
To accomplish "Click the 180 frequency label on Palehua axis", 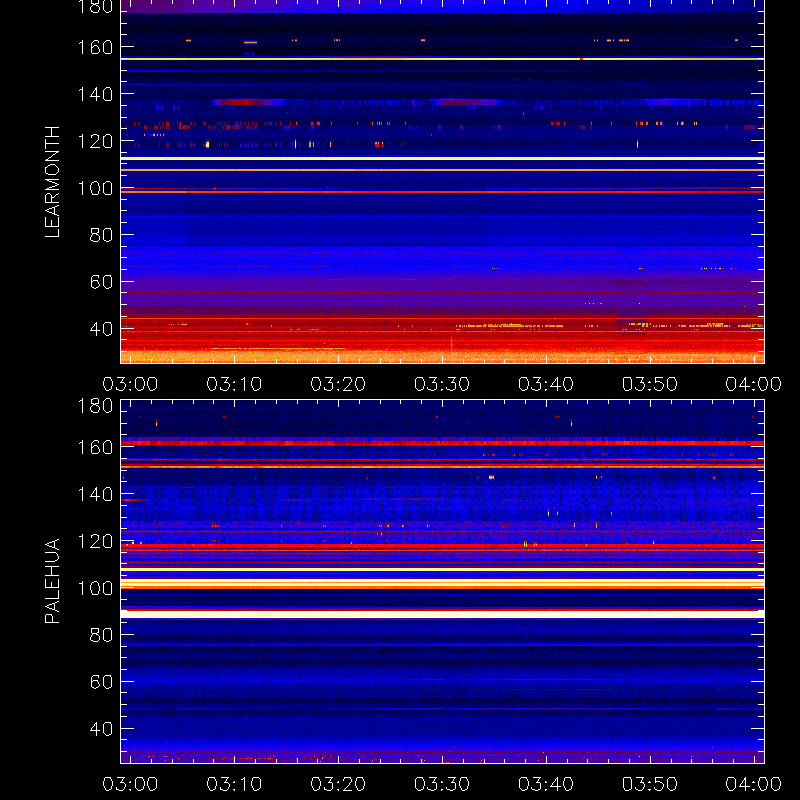I will 95,406.
